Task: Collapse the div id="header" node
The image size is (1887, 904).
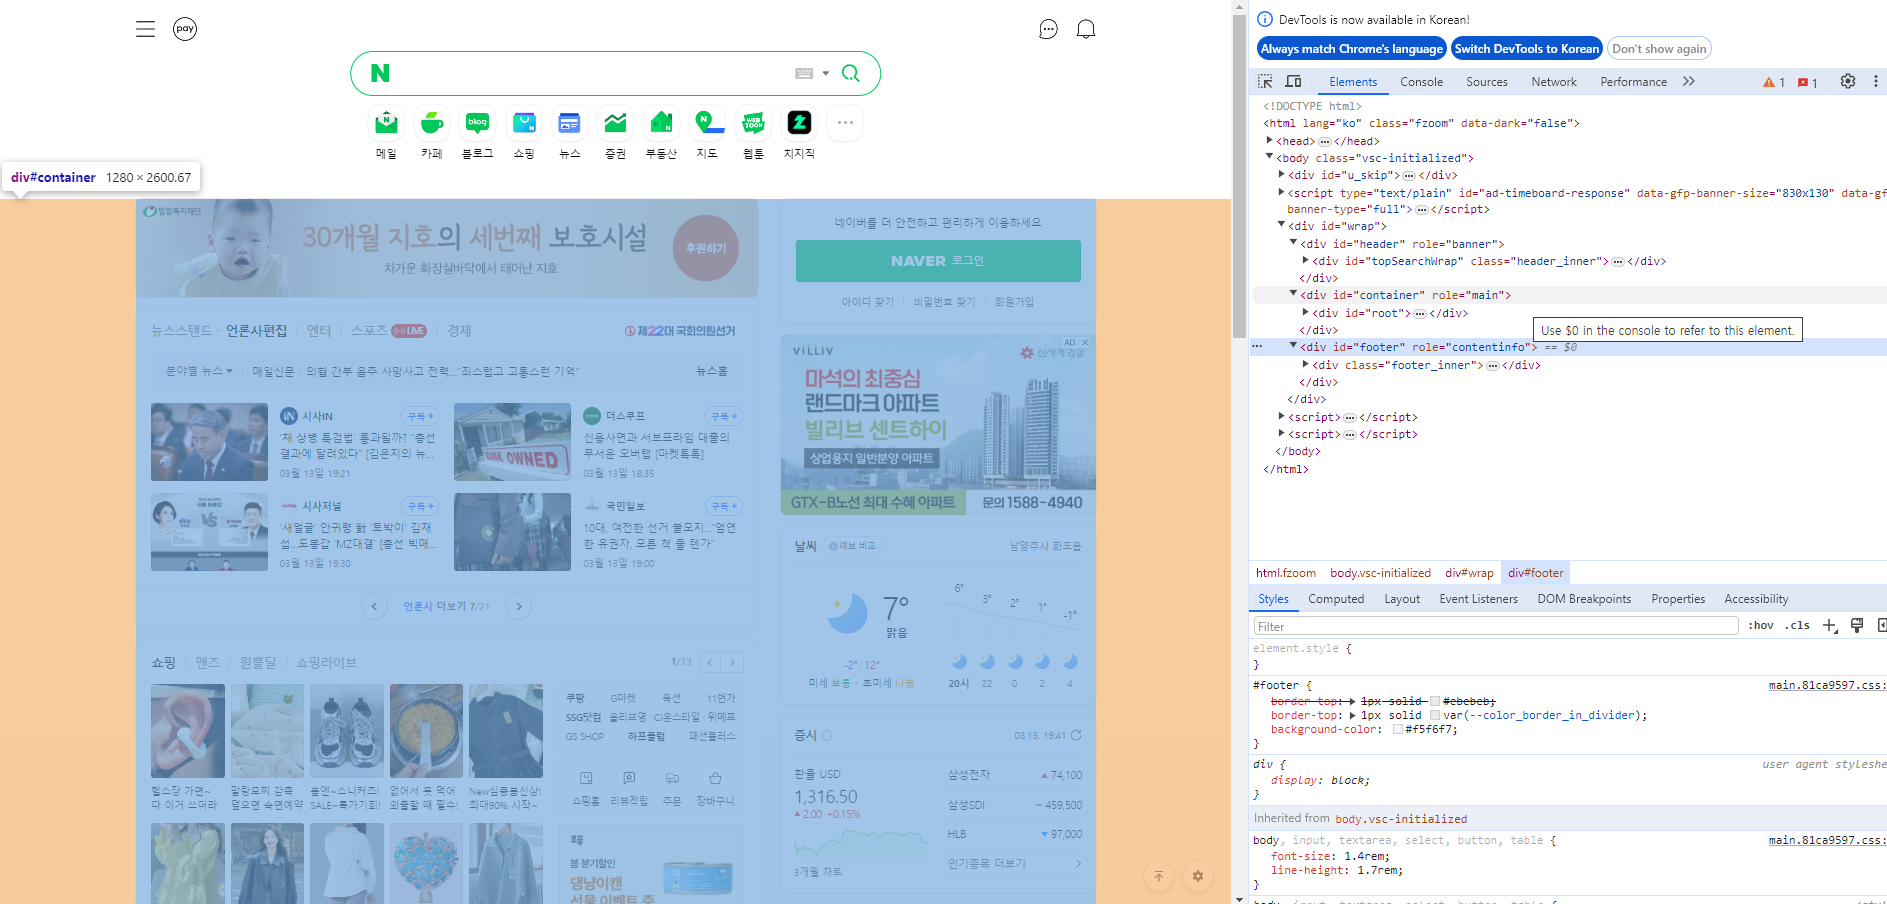Action: pyautogui.click(x=1294, y=243)
